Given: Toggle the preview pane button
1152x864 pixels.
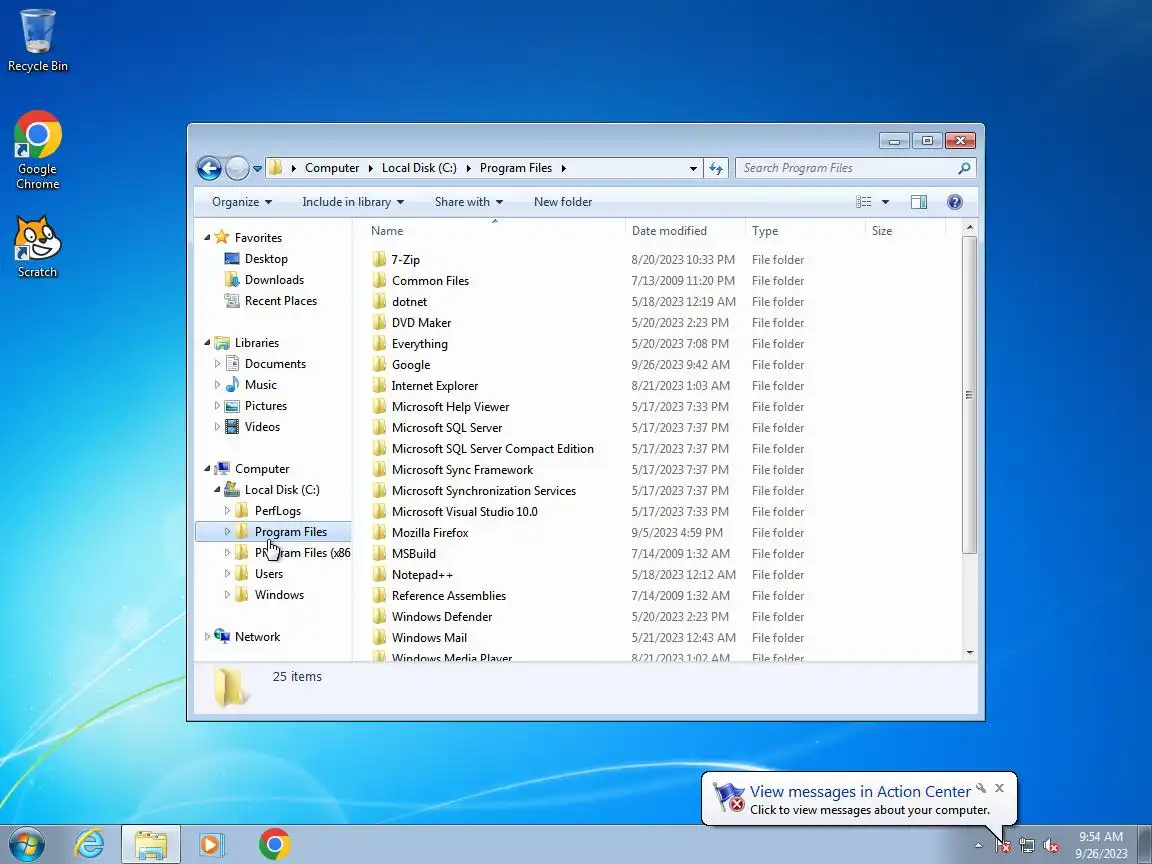Looking at the screenshot, I should (919, 202).
